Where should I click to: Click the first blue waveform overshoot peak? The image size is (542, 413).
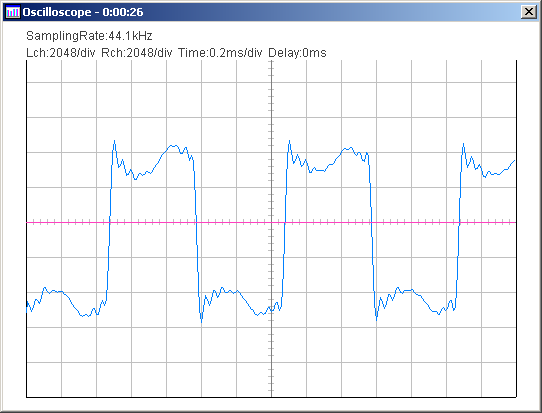click(x=114, y=141)
